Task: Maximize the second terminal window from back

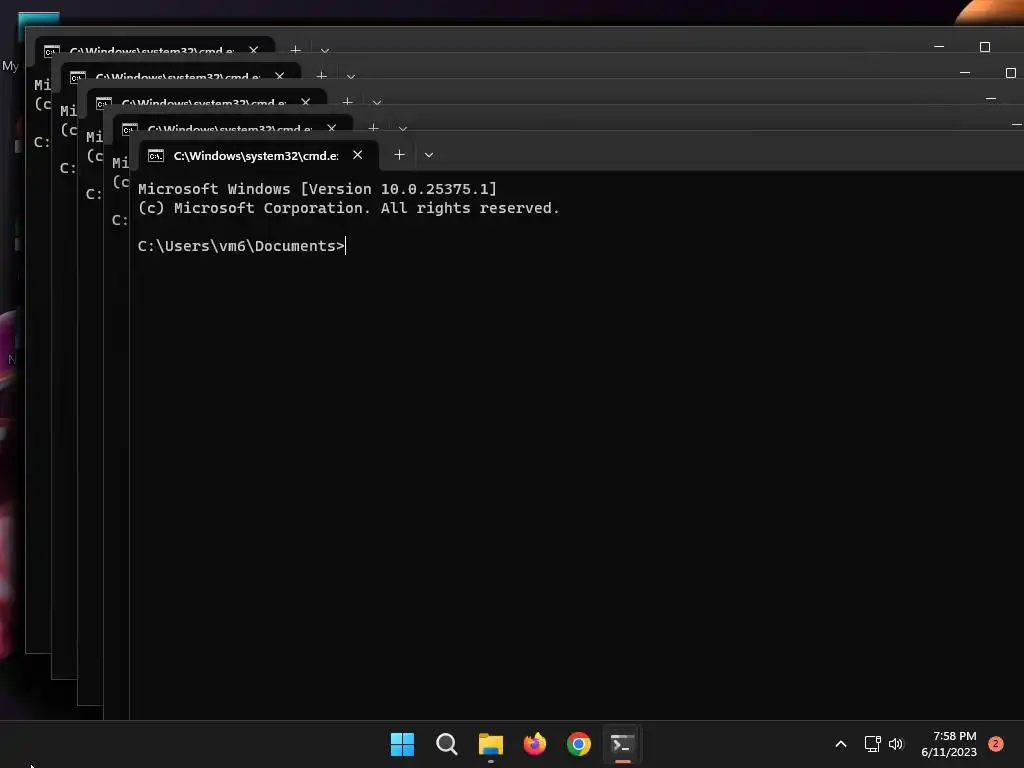Action: [x=1011, y=73]
